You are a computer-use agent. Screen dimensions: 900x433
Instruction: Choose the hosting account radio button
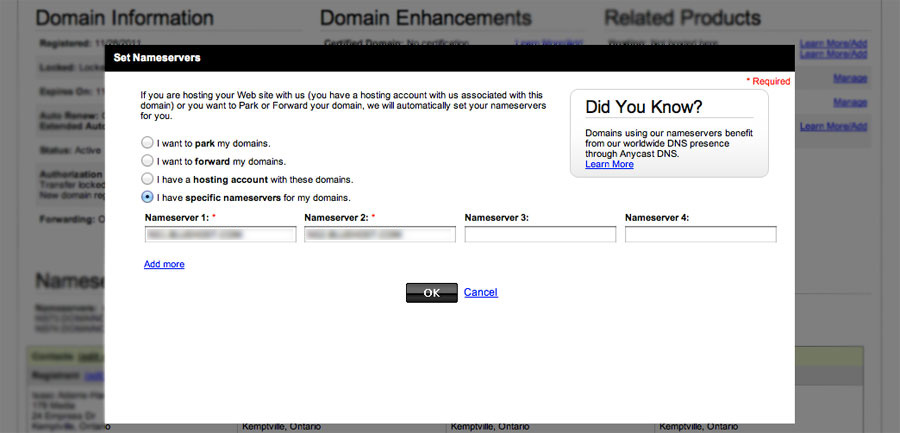(148, 179)
